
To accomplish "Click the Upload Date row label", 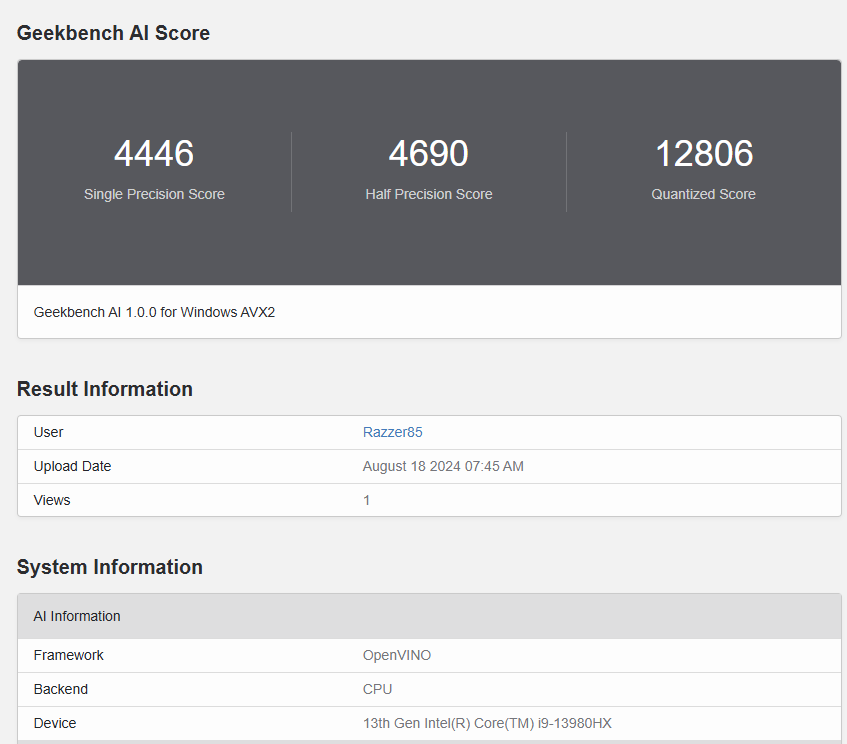I will pos(72,466).
